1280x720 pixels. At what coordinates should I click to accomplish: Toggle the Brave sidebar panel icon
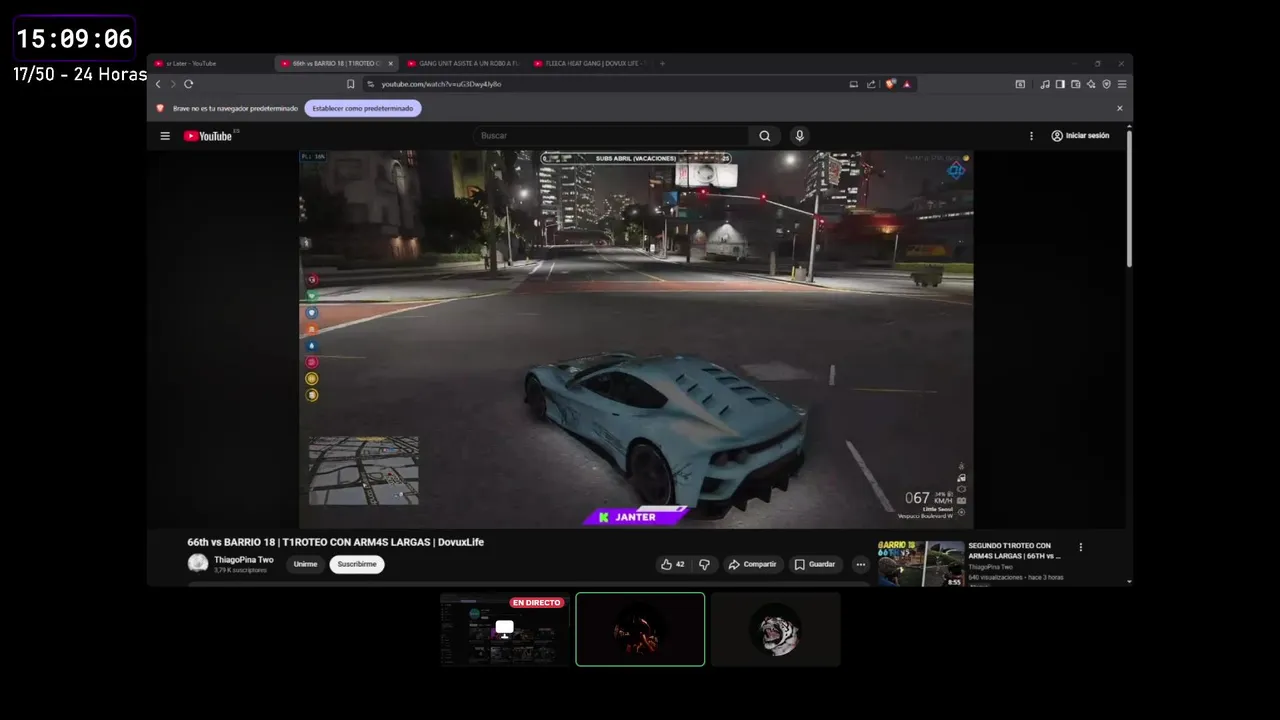(x=1061, y=84)
